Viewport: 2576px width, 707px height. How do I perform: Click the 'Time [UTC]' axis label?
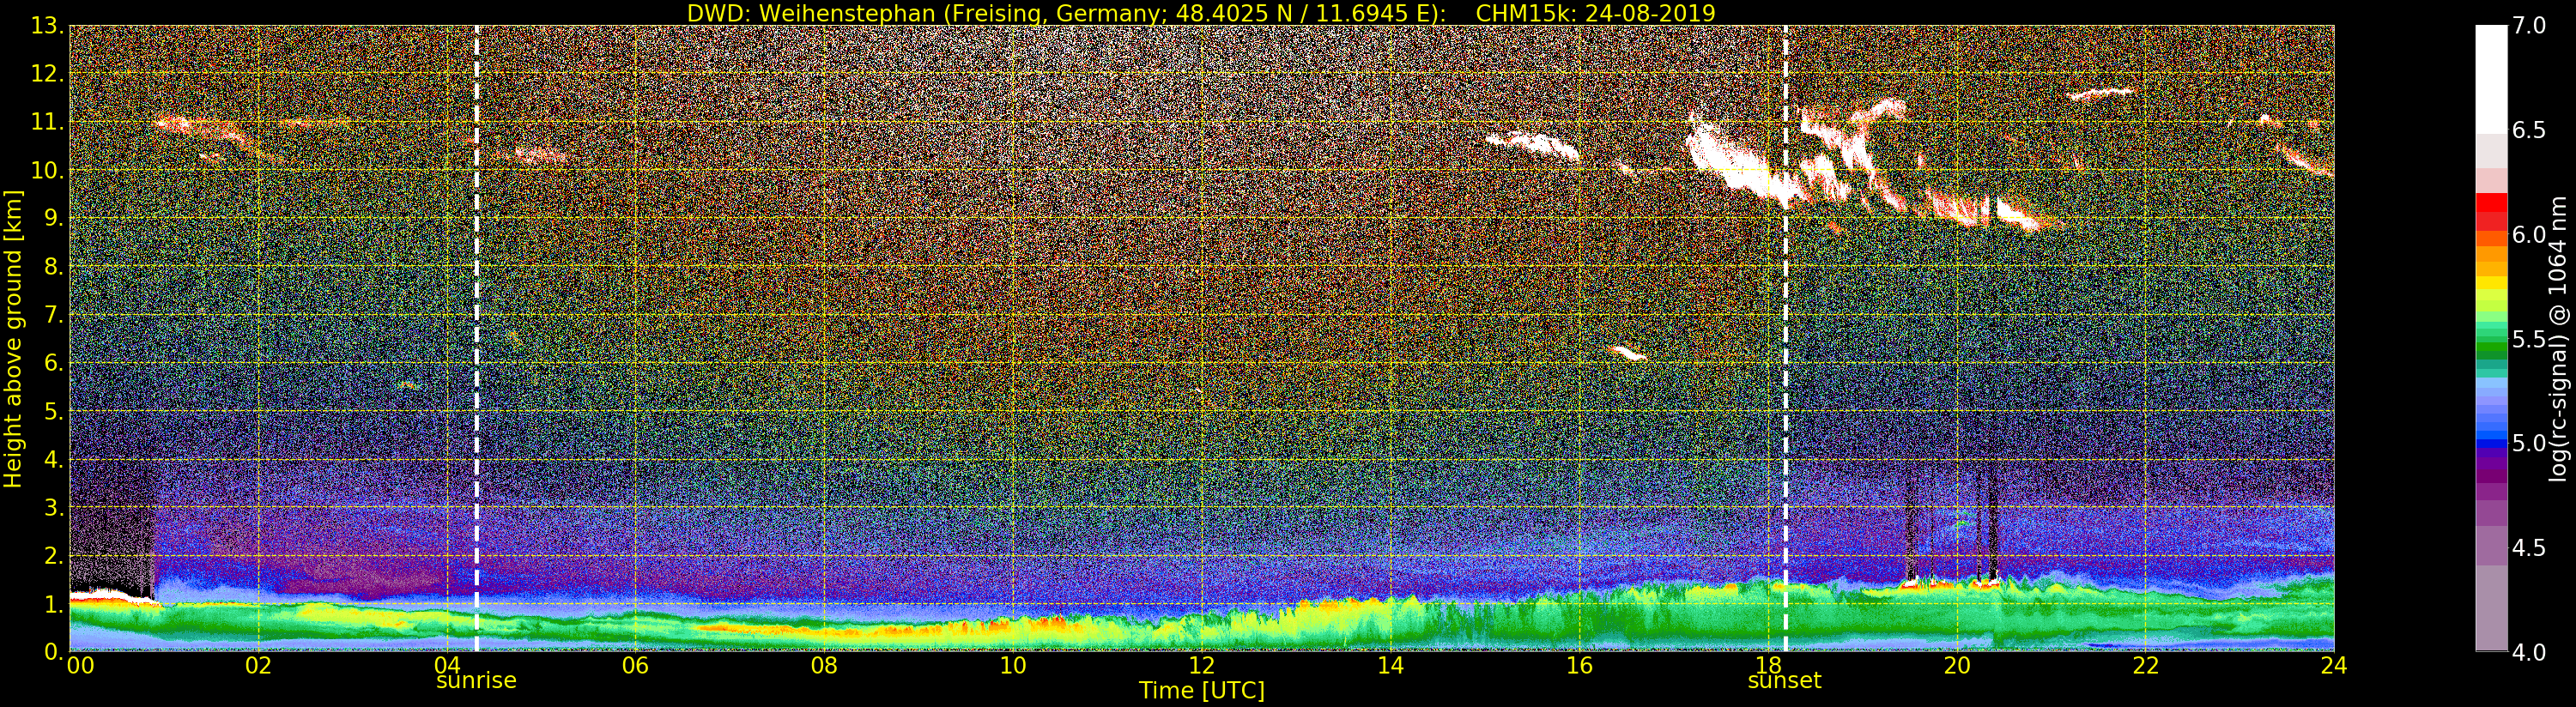coord(1202,691)
